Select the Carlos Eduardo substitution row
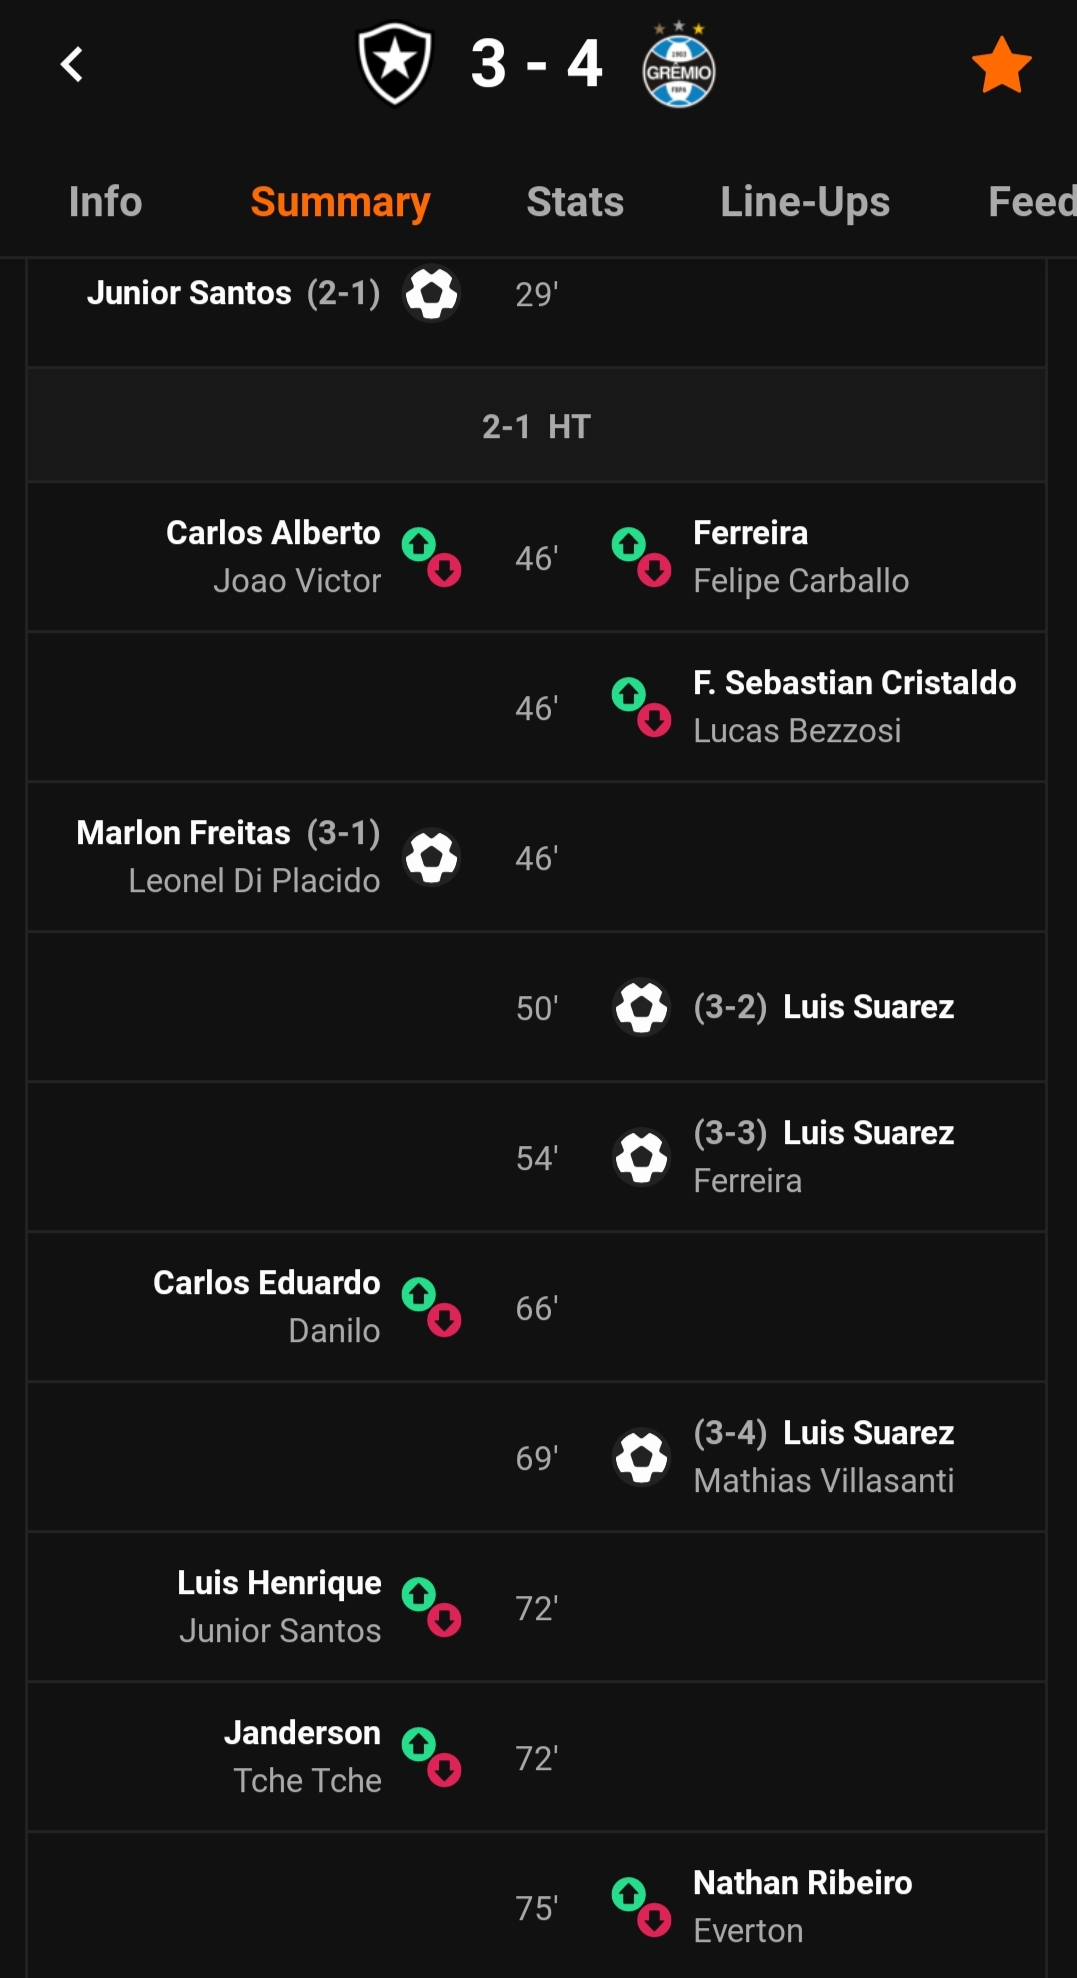1077x1978 pixels. [536, 1307]
